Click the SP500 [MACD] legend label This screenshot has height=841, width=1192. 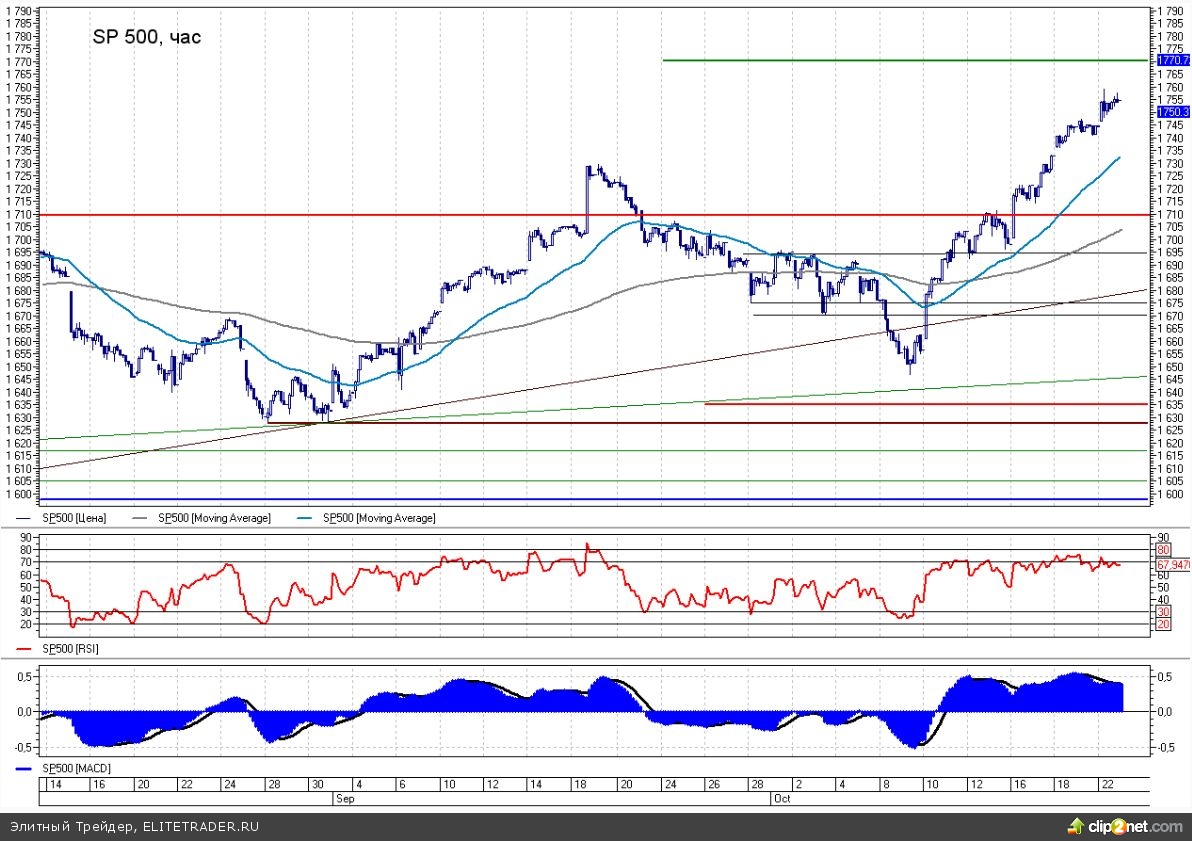click(x=75, y=768)
